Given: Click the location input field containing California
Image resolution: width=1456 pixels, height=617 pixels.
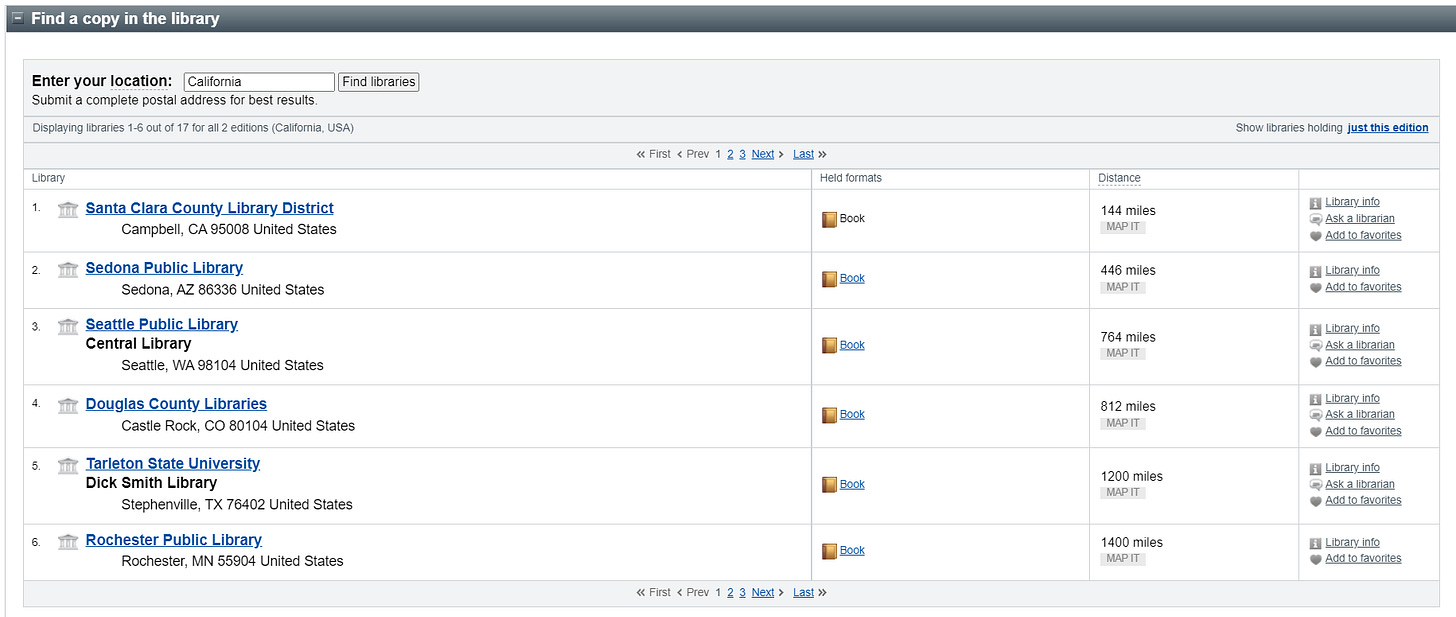Looking at the screenshot, I should coord(259,82).
